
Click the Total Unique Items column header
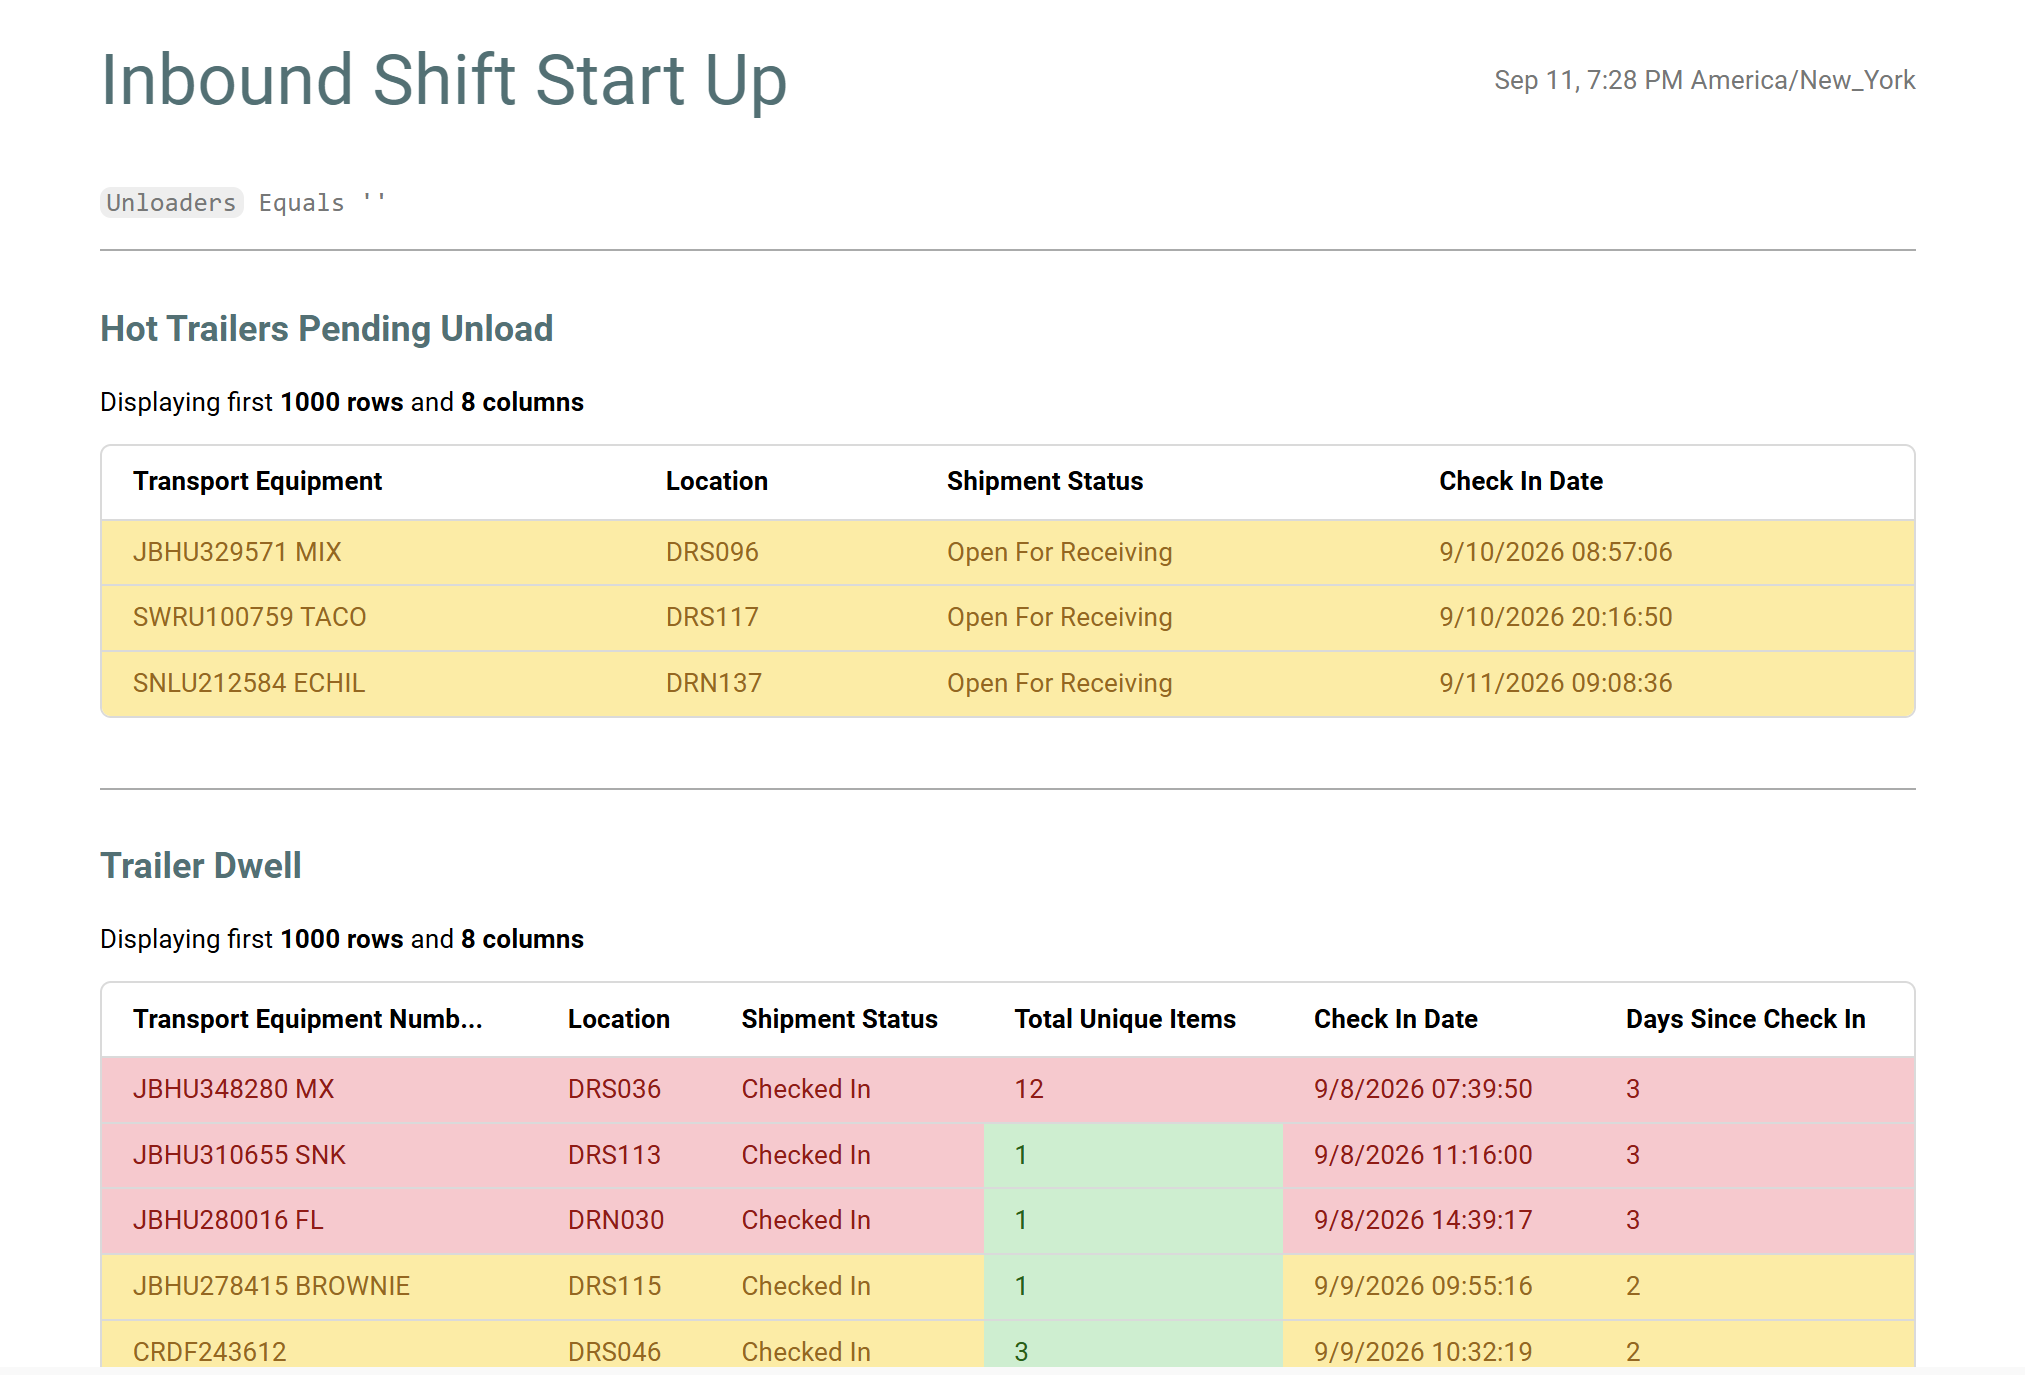coord(1125,1019)
